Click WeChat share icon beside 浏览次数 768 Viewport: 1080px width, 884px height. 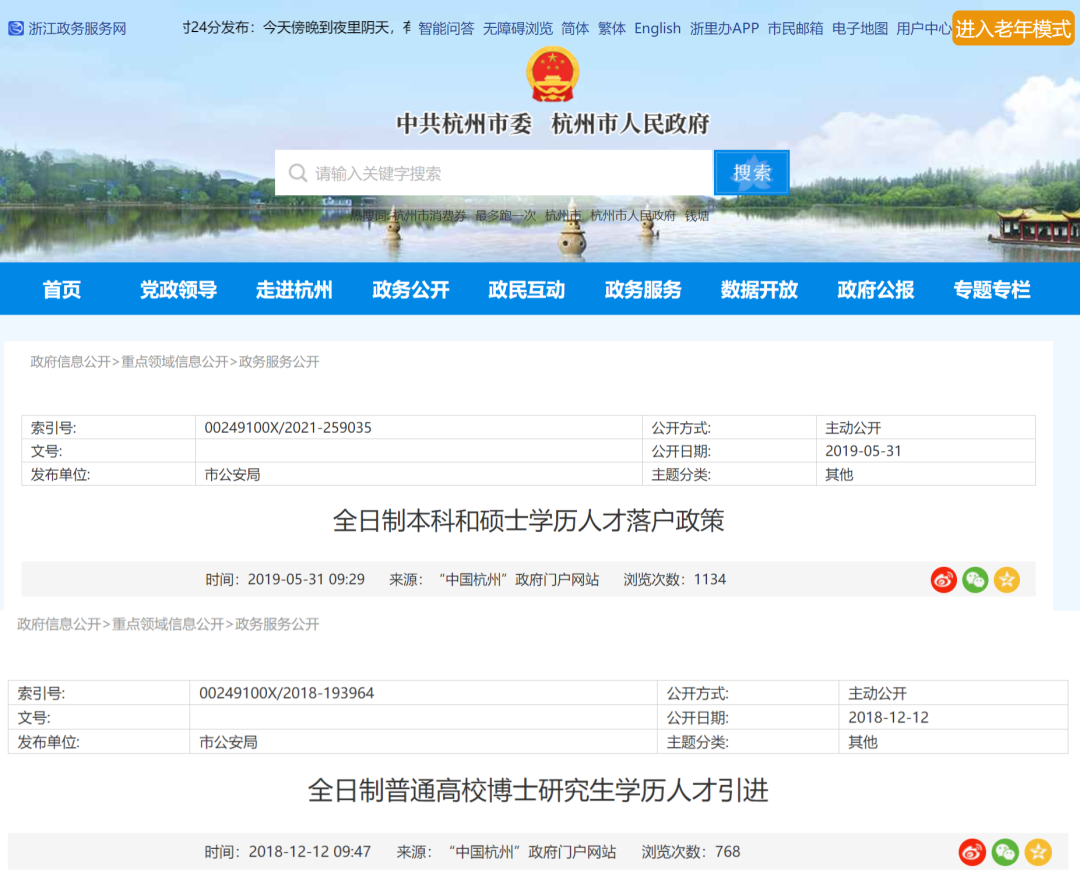tap(1005, 852)
